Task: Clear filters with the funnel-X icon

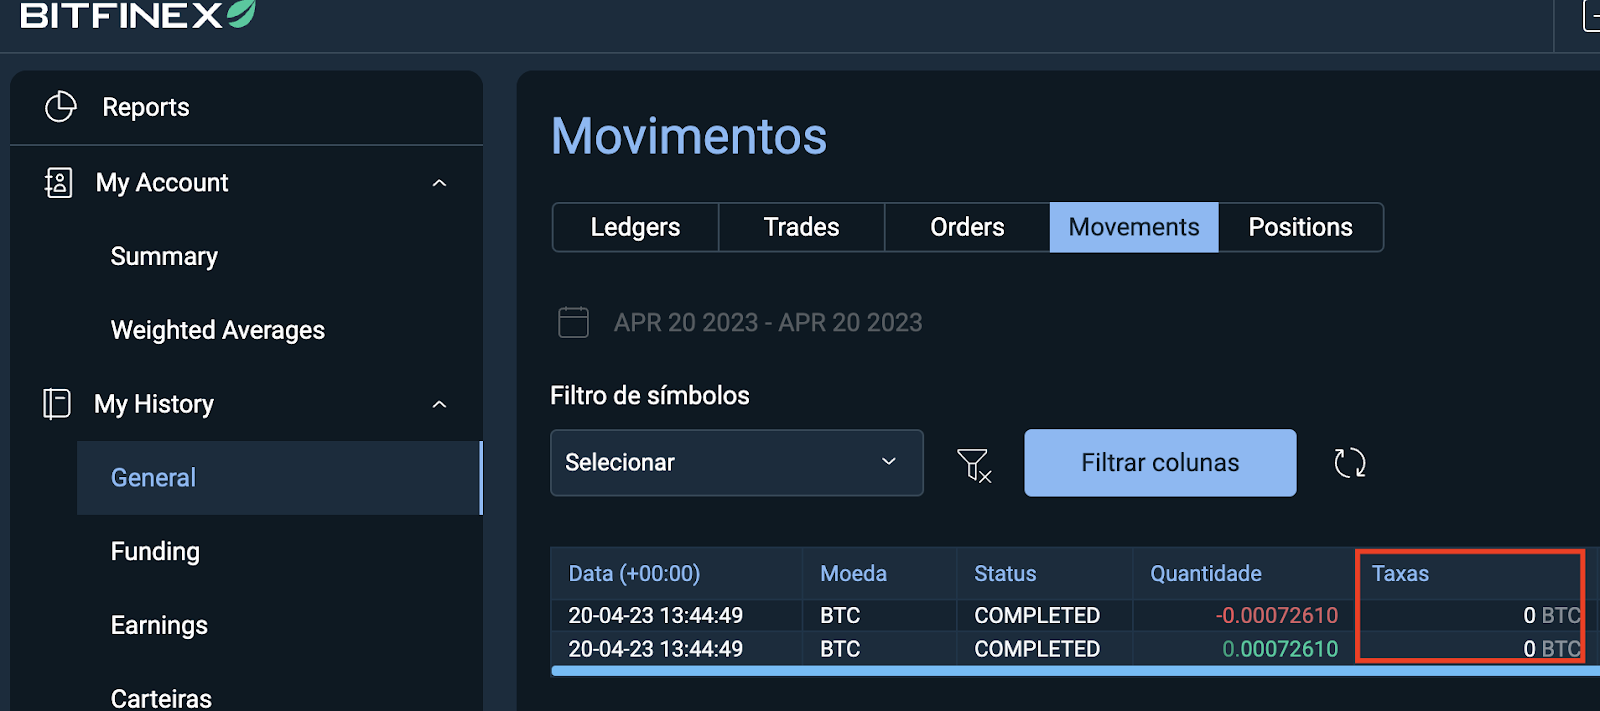Action: coord(974,464)
